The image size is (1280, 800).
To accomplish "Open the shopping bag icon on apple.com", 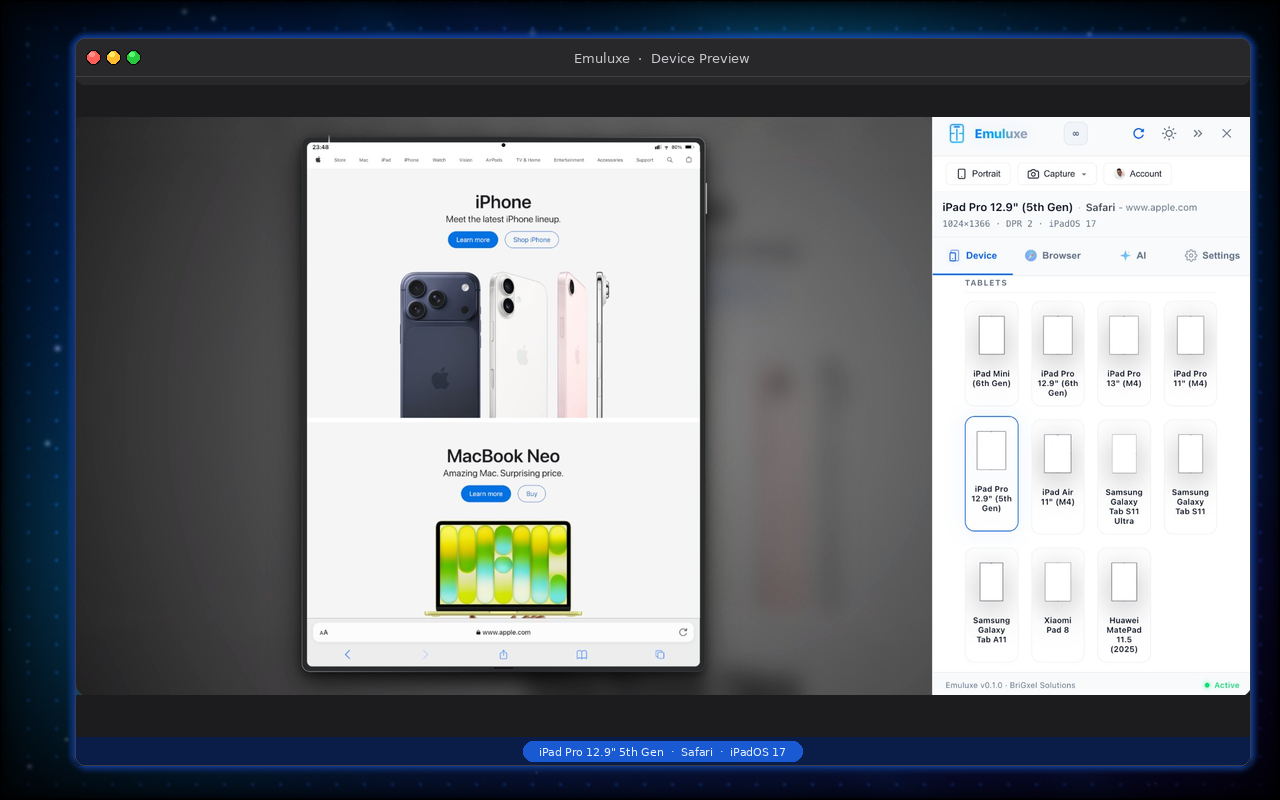I will (688, 160).
